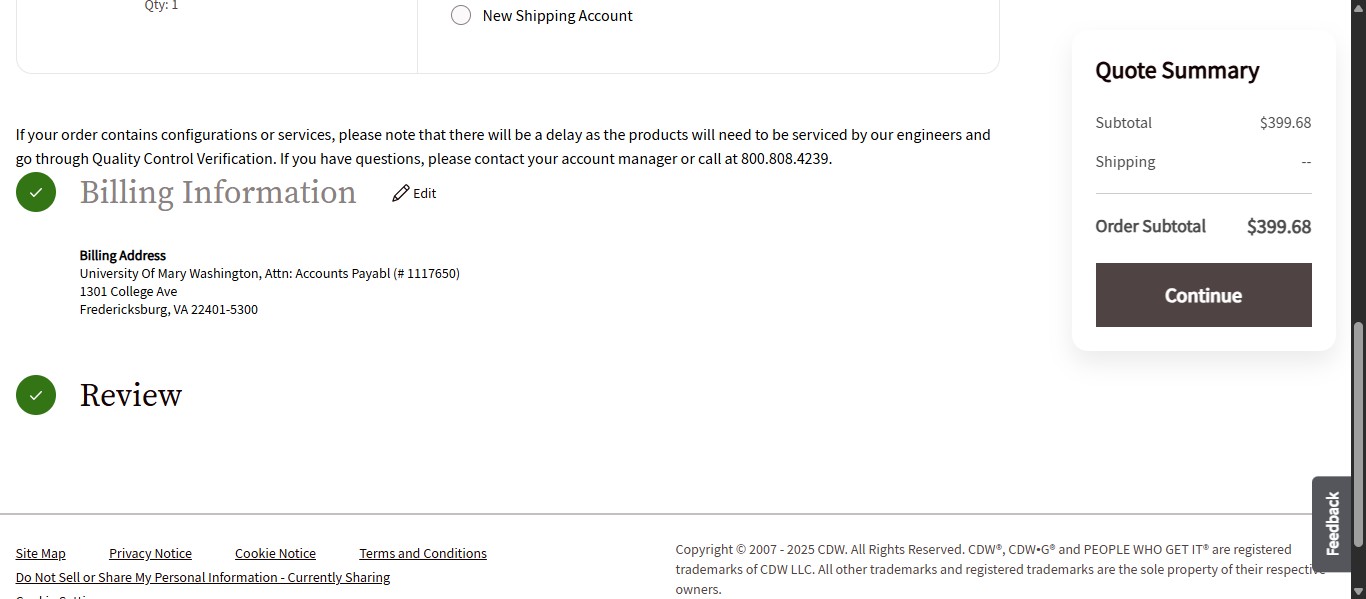Image resolution: width=1366 pixels, height=599 pixels.
Task: Expand the Review section heading
Action: 130,395
